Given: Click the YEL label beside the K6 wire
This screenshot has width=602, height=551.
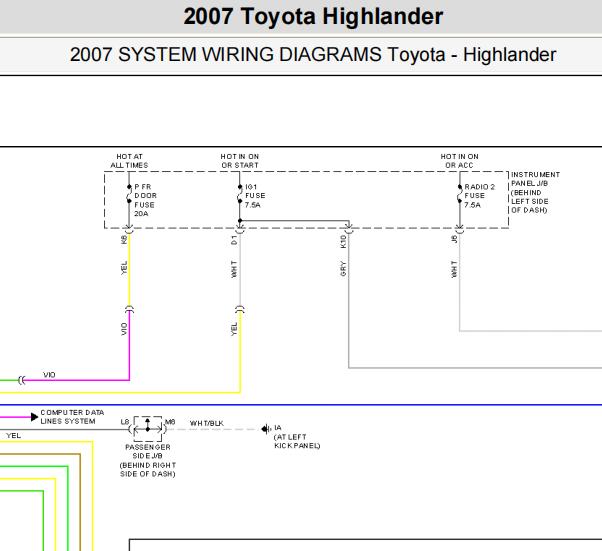Looking at the screenshot, I should click(124, 268).
